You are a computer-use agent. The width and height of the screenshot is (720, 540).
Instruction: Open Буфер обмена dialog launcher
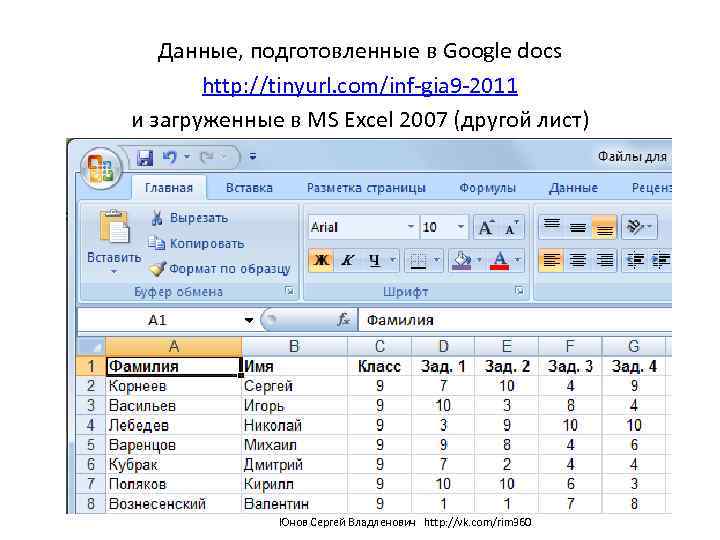[x=290, y=291]
